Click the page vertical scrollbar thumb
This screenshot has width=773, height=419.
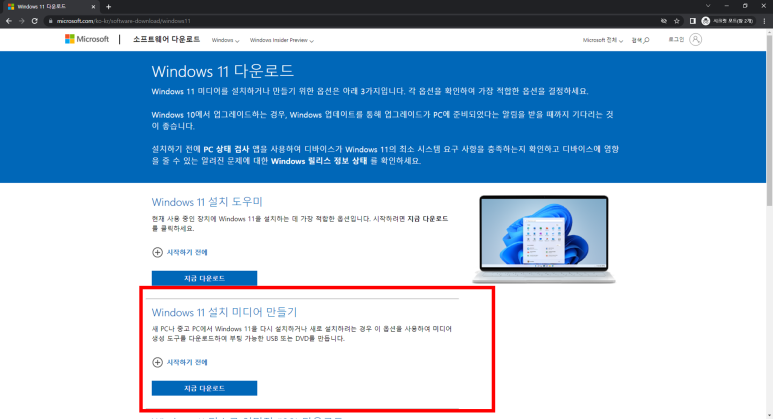[x=769, y=121]
